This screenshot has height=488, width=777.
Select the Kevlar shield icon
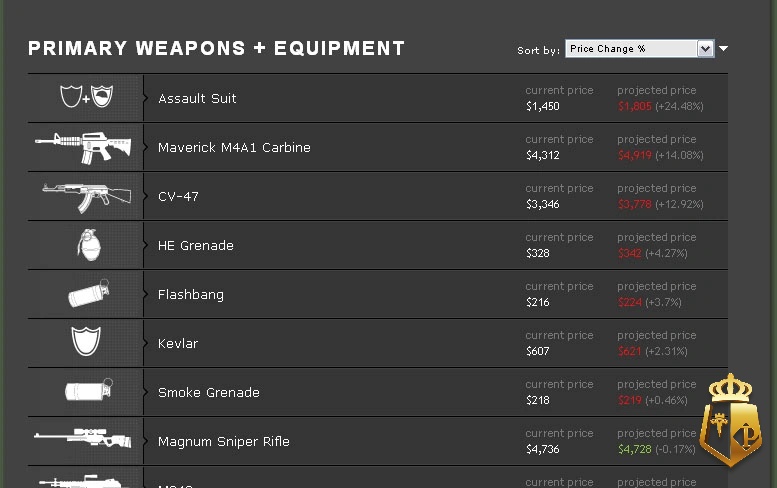pyautogui.click(x=86, y=341)
